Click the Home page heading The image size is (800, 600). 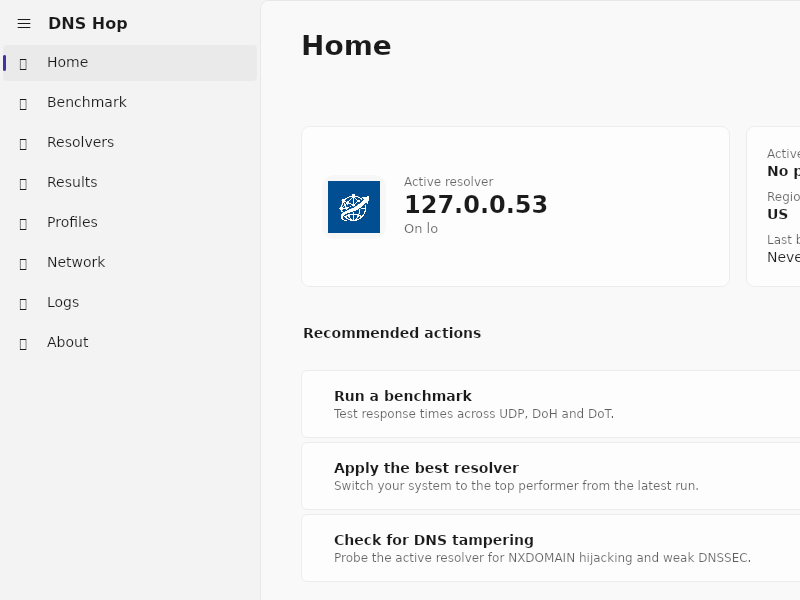point(346,45)
